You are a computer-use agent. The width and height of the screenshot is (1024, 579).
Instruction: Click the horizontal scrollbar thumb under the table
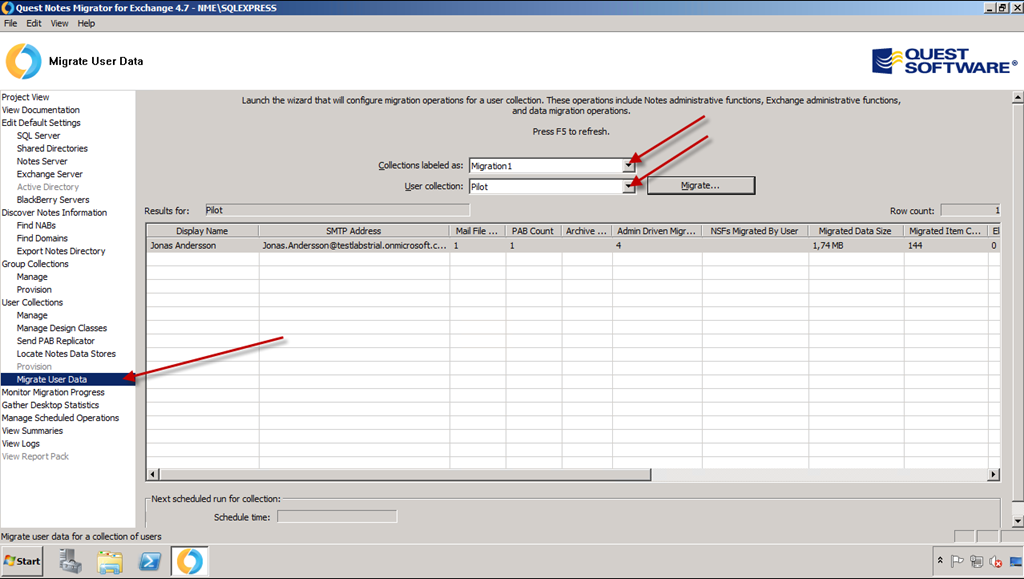click(x=406, y=475)
